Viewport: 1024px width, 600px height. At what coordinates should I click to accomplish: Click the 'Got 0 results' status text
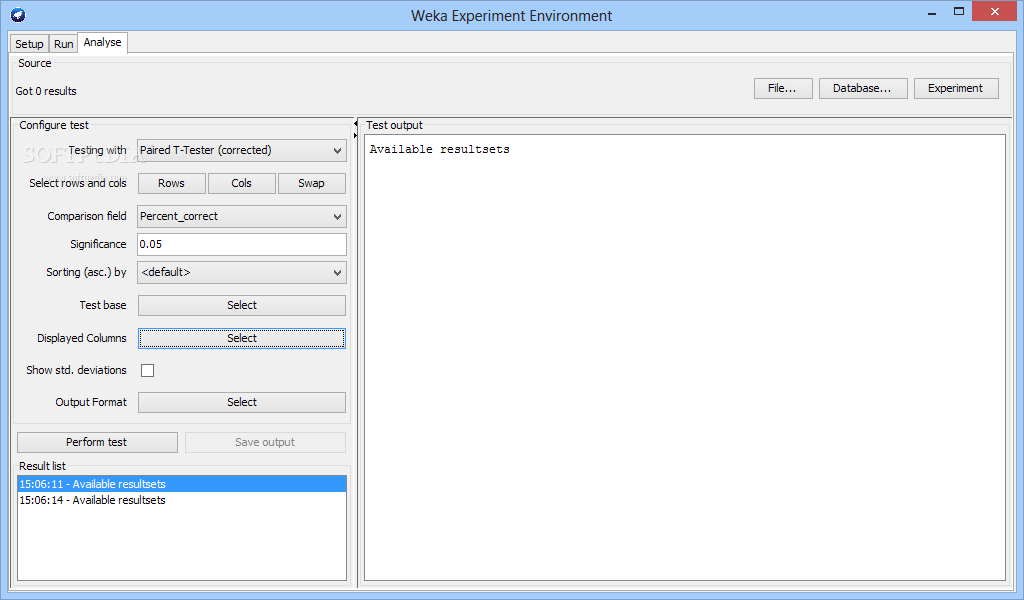46,91
